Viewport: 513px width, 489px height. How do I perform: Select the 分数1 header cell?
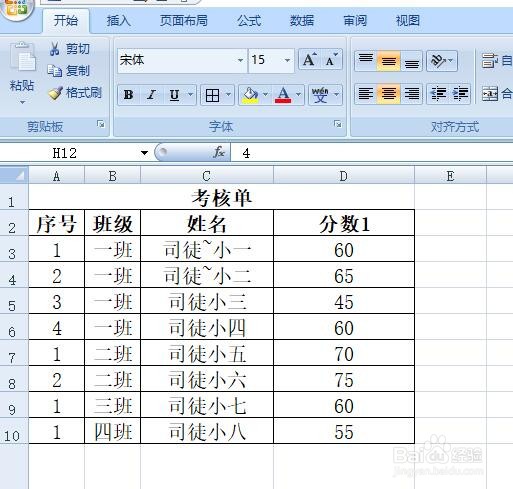[344, 223]
